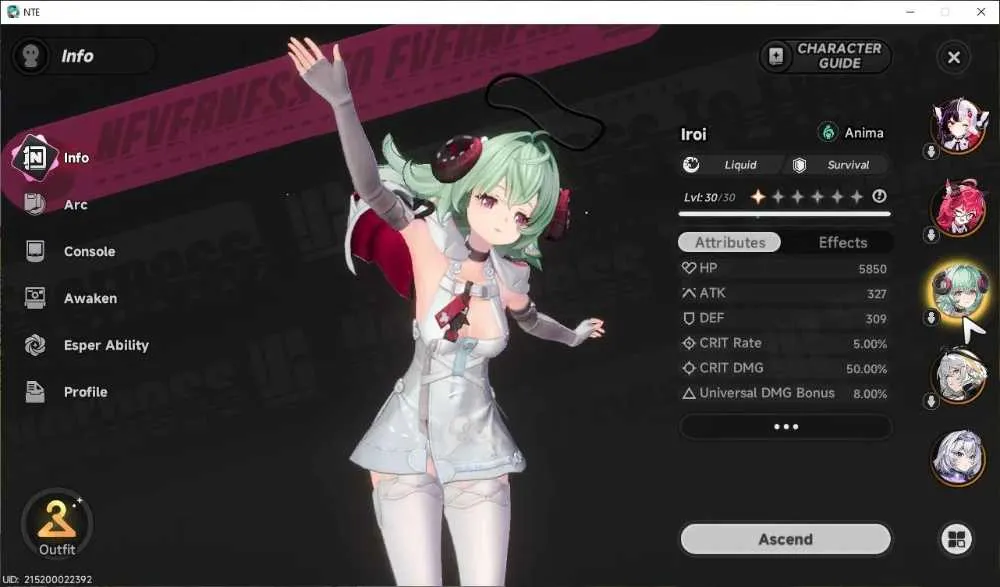
Task: Select the highlighted Info item in the left menu
Action: 51,158
